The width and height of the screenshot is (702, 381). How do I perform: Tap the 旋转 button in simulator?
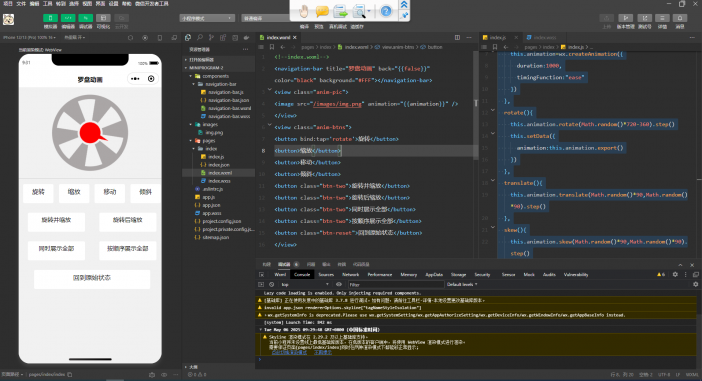pos(39,193)
